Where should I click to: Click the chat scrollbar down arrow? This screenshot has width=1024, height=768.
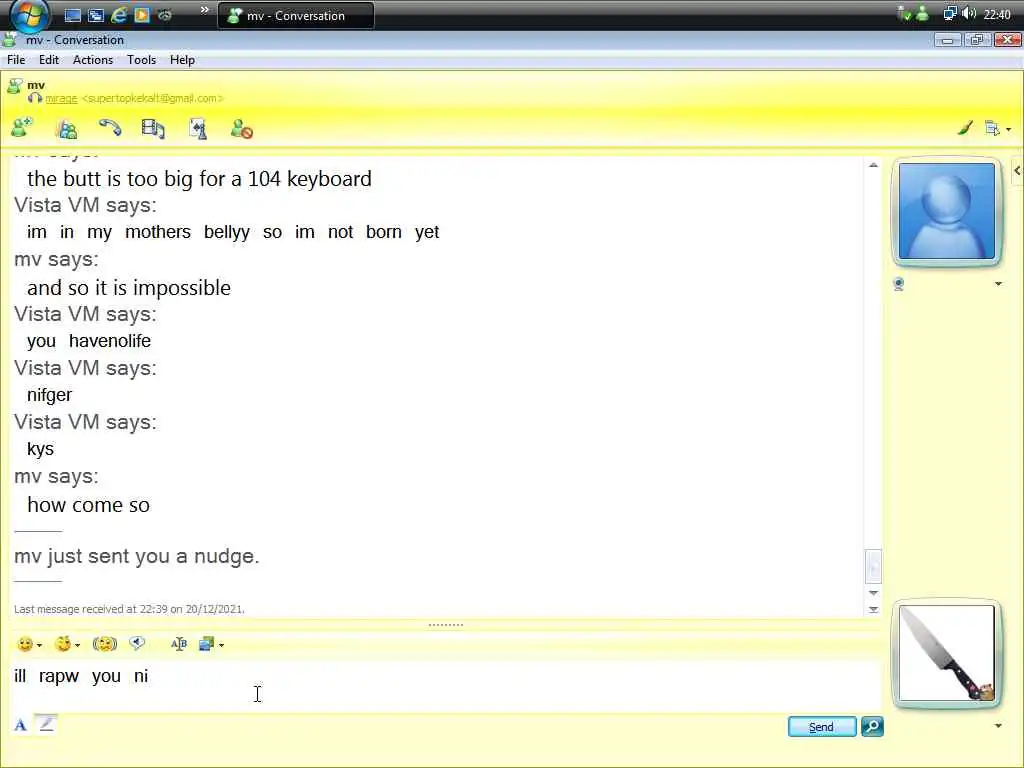pyautogui.click(x=873, y=593)
